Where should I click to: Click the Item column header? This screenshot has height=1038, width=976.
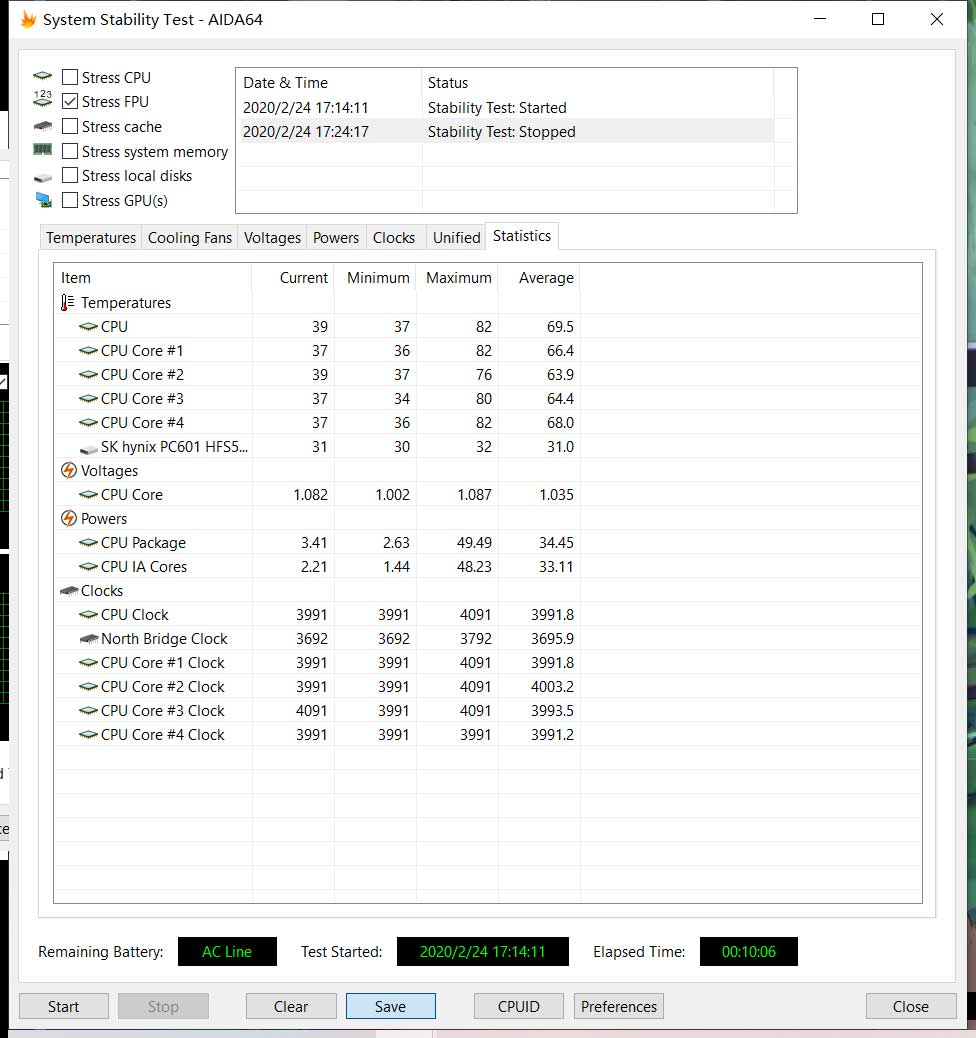point(153,278)
